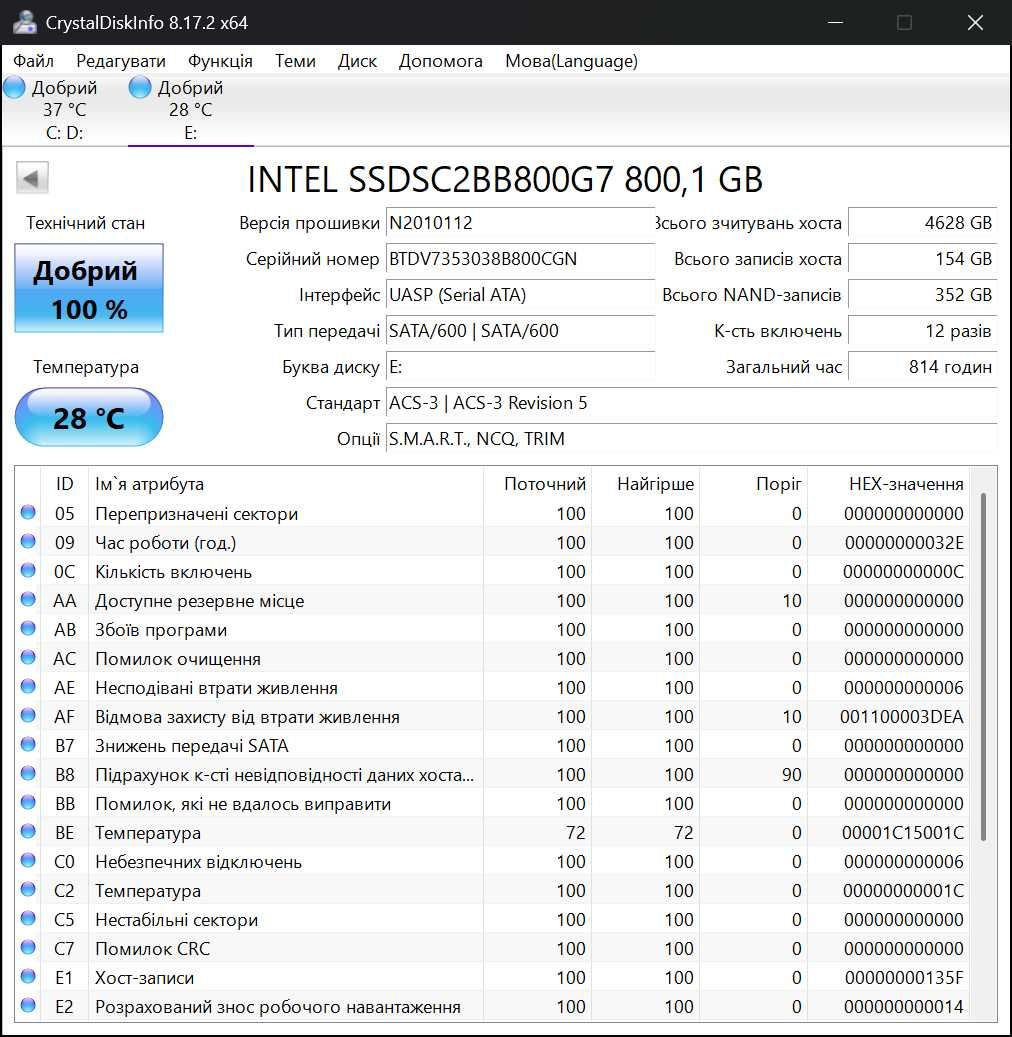Screen dimensions: 1012x1037
Task: Click the interface field UASP (Serial ATA)
Action: pos(520,294)
